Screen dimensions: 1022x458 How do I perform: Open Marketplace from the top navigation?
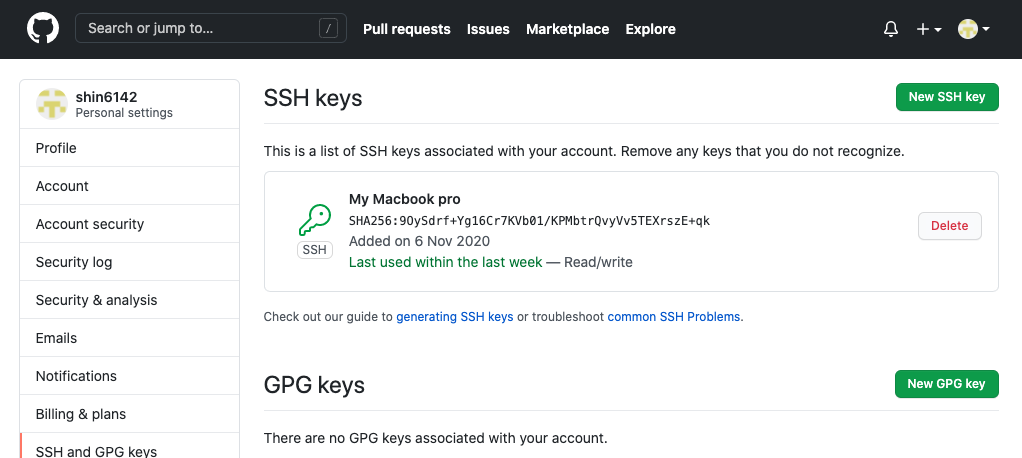pyautogui.click(x=567, y=29)
